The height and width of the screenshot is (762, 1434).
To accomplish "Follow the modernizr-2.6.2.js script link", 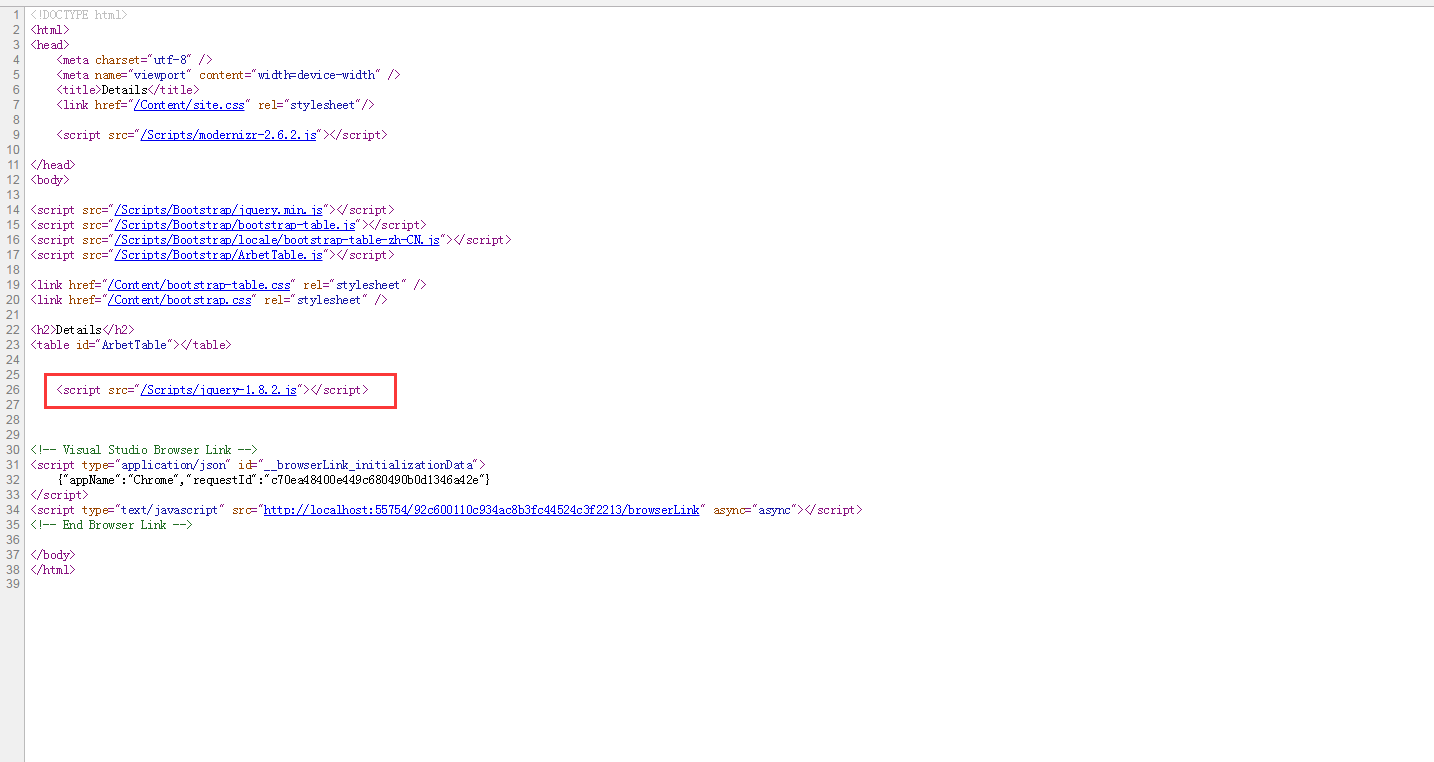I will click(229, 135).
